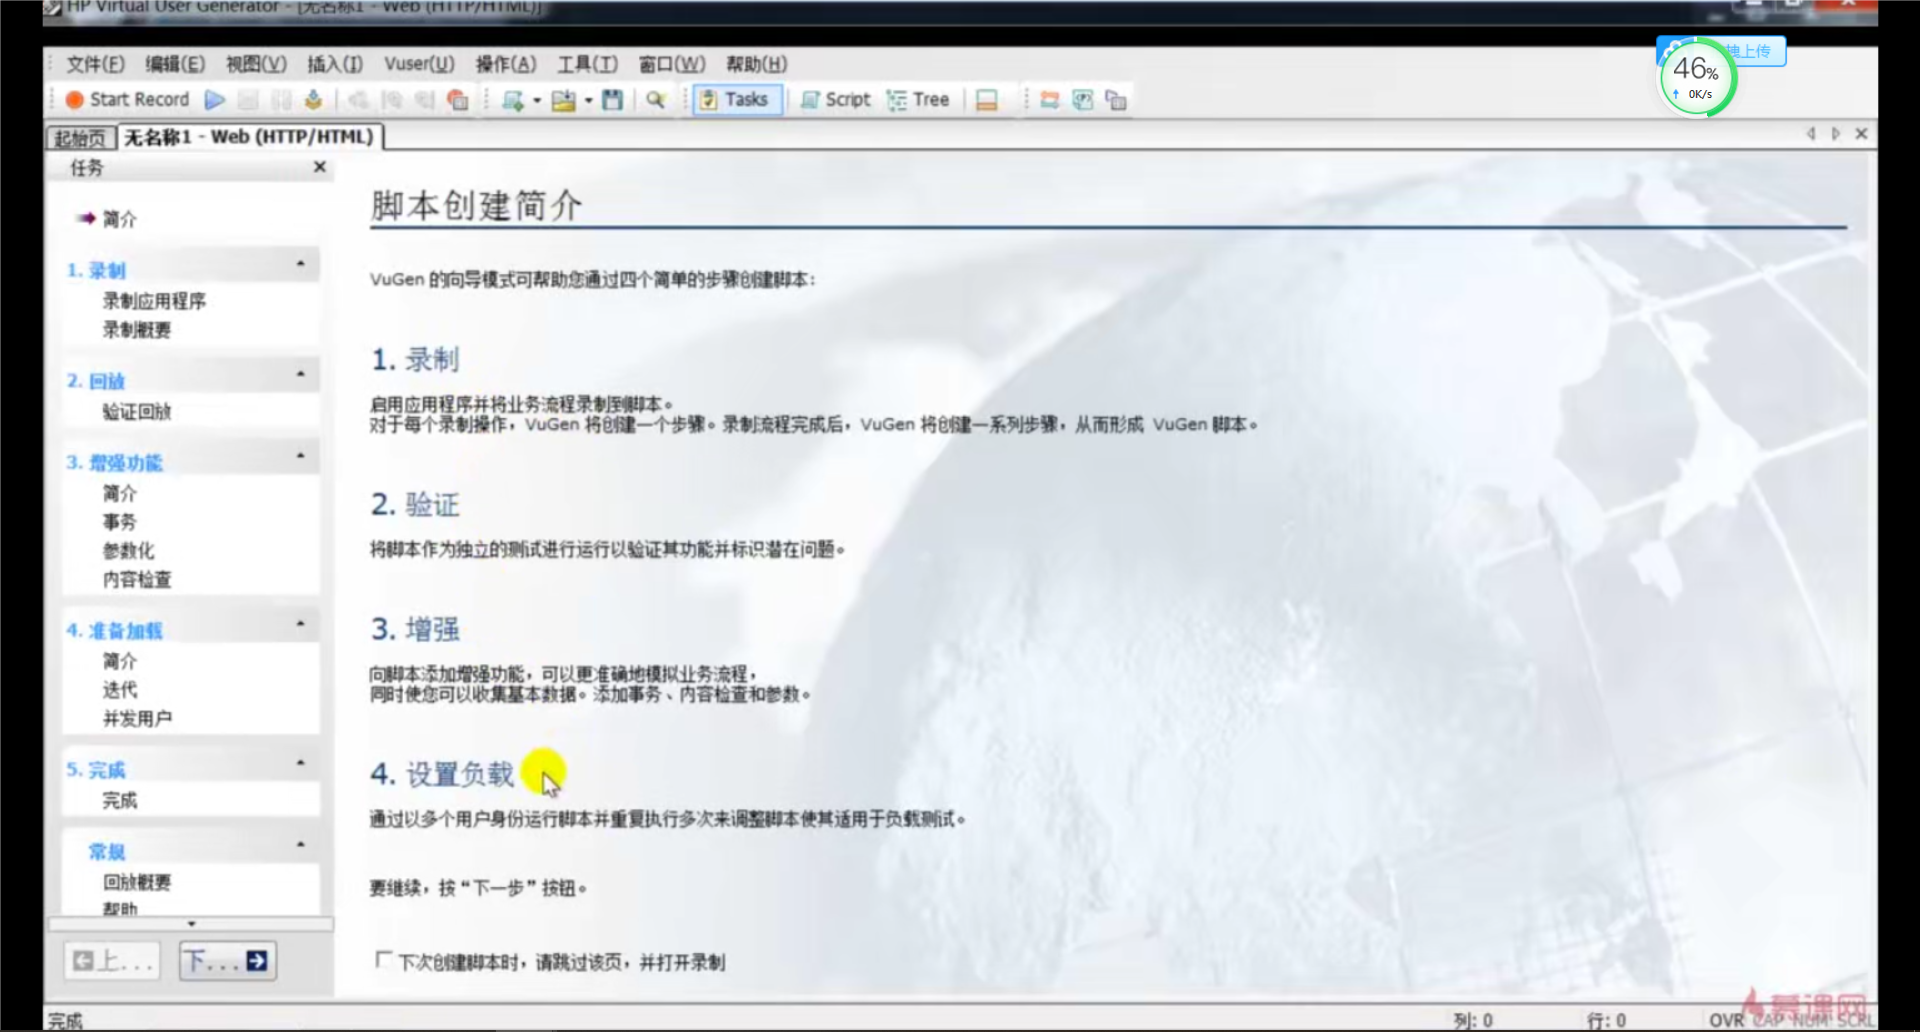The height and width of the screenshot is (1032, 1920).
Task: Click the Start Record button
Action: [x=127, y=100]
